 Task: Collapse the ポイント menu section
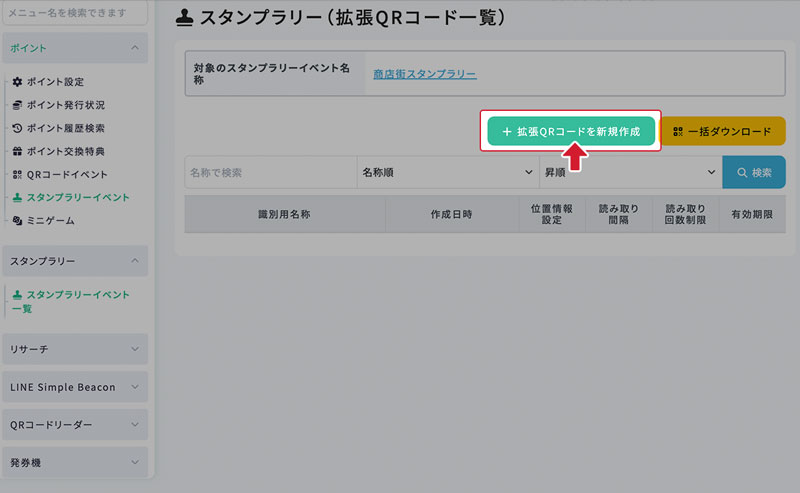tap(134, 48)
